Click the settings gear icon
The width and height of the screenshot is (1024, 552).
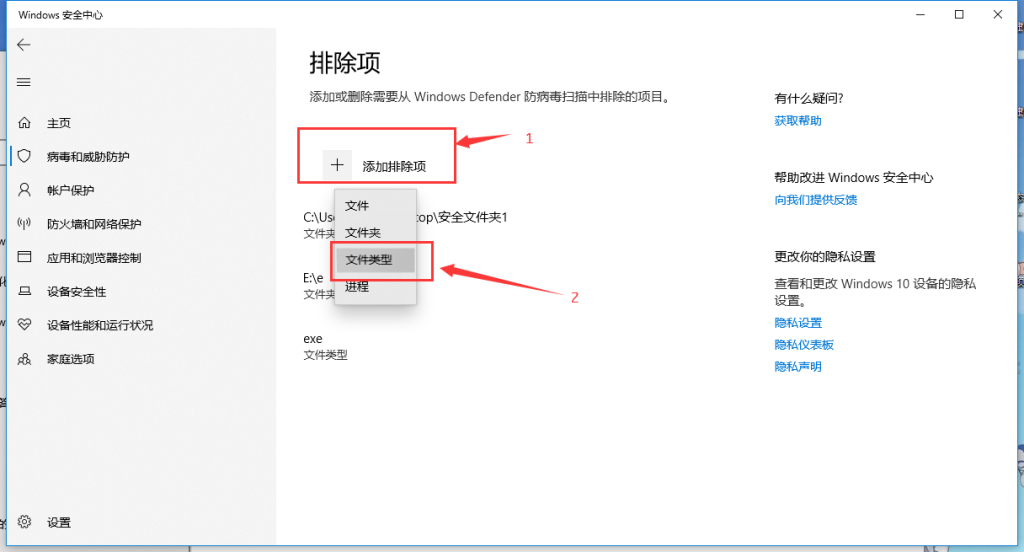click(x=25, y=522)
